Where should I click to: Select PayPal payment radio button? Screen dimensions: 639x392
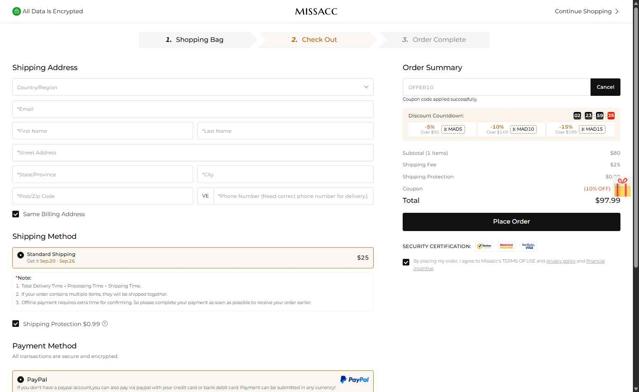[x=20, y=379]
